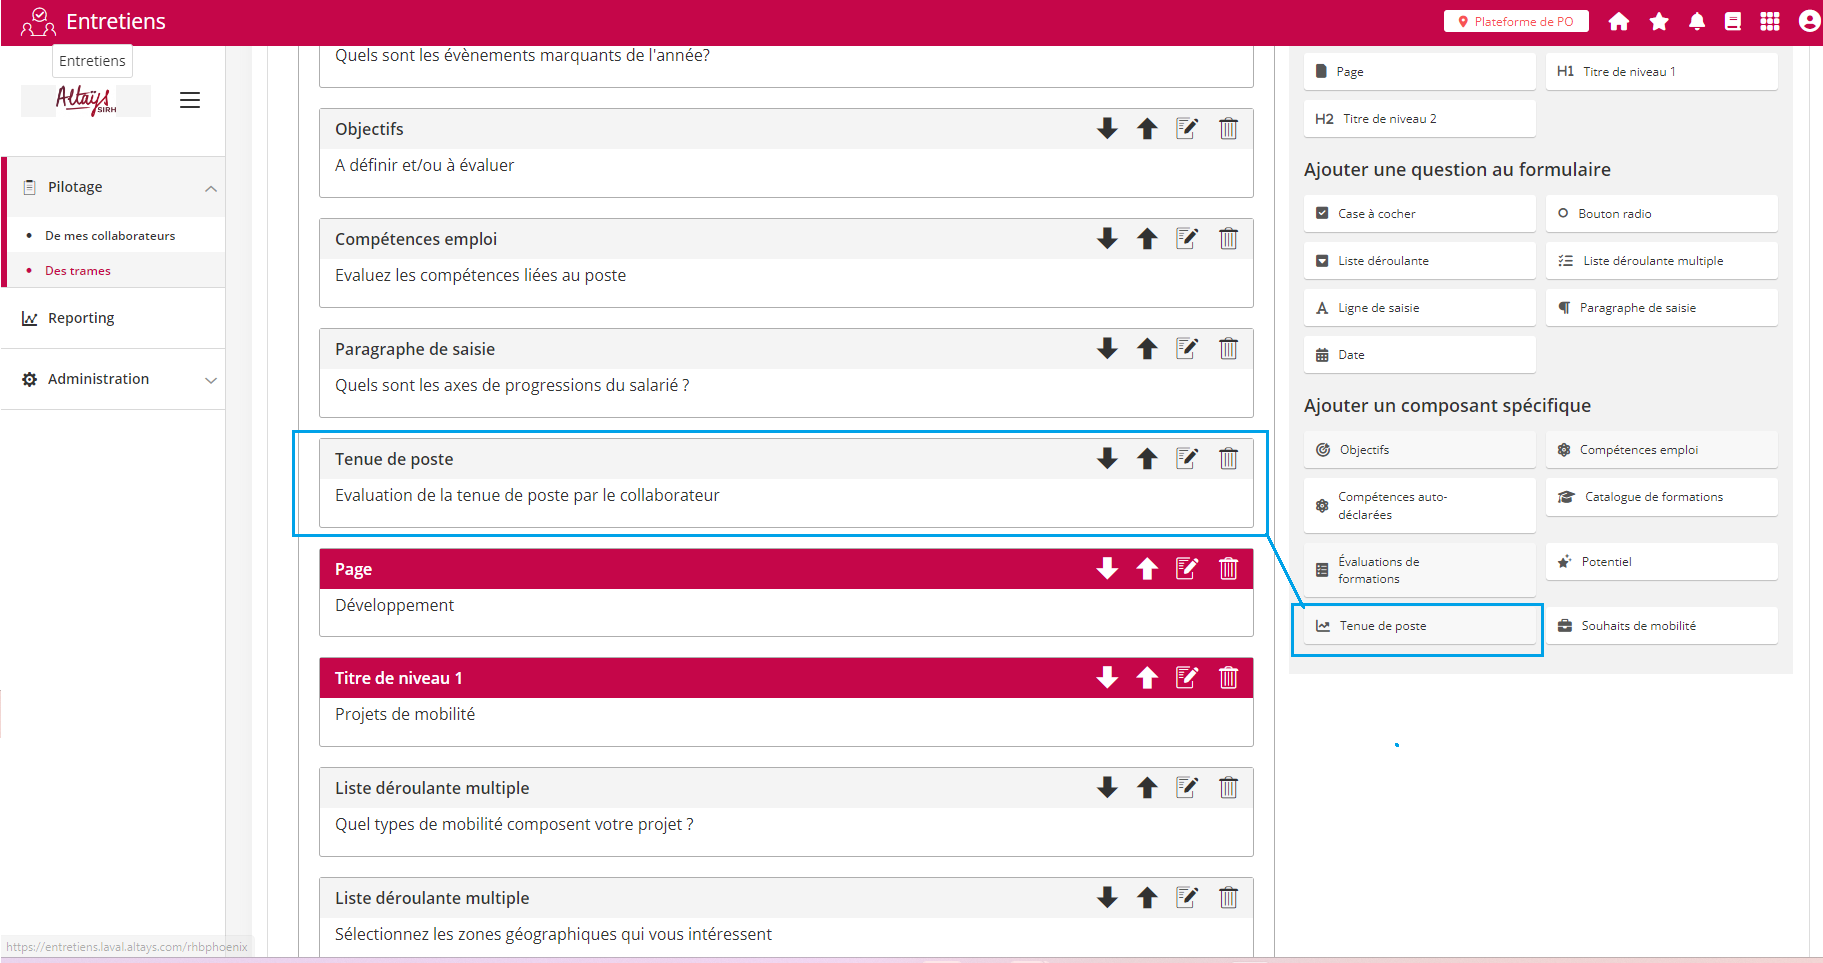Click the Plateforme de PO button
1823x963 pixels.
[x=1516, y=22]
